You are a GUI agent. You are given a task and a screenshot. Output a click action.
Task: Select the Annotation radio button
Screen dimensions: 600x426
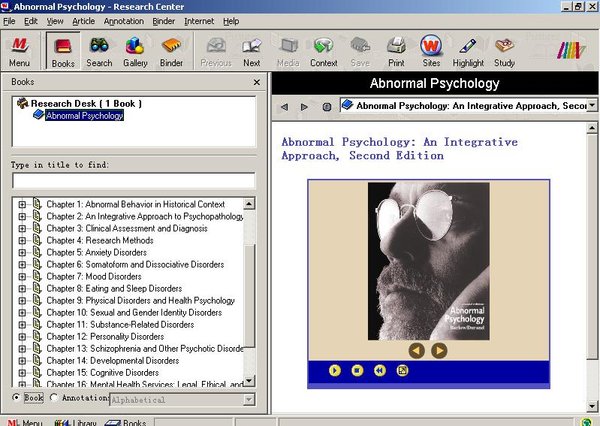click(54, 398)
